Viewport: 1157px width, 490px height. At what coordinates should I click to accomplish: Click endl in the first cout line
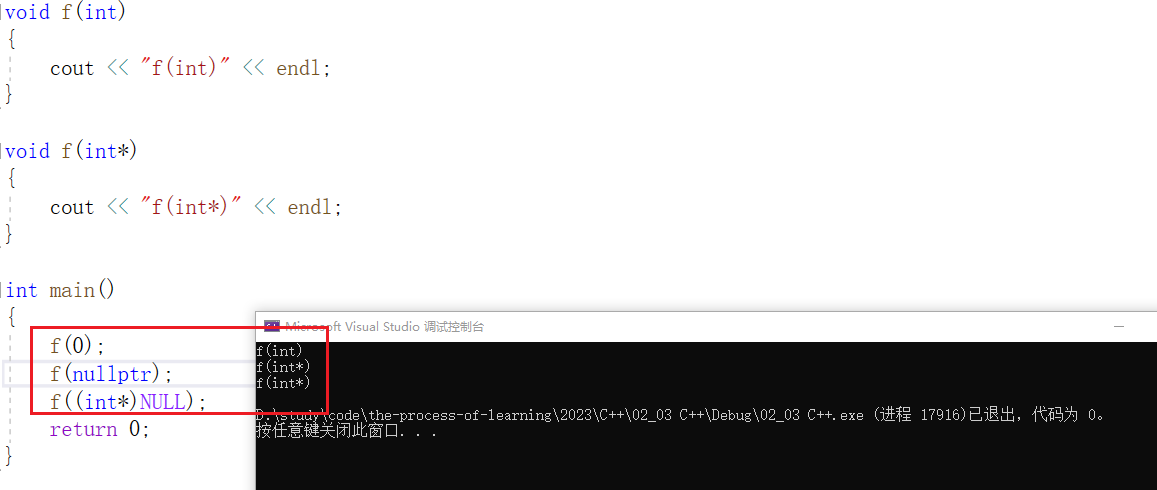click(x=299, y=69)
